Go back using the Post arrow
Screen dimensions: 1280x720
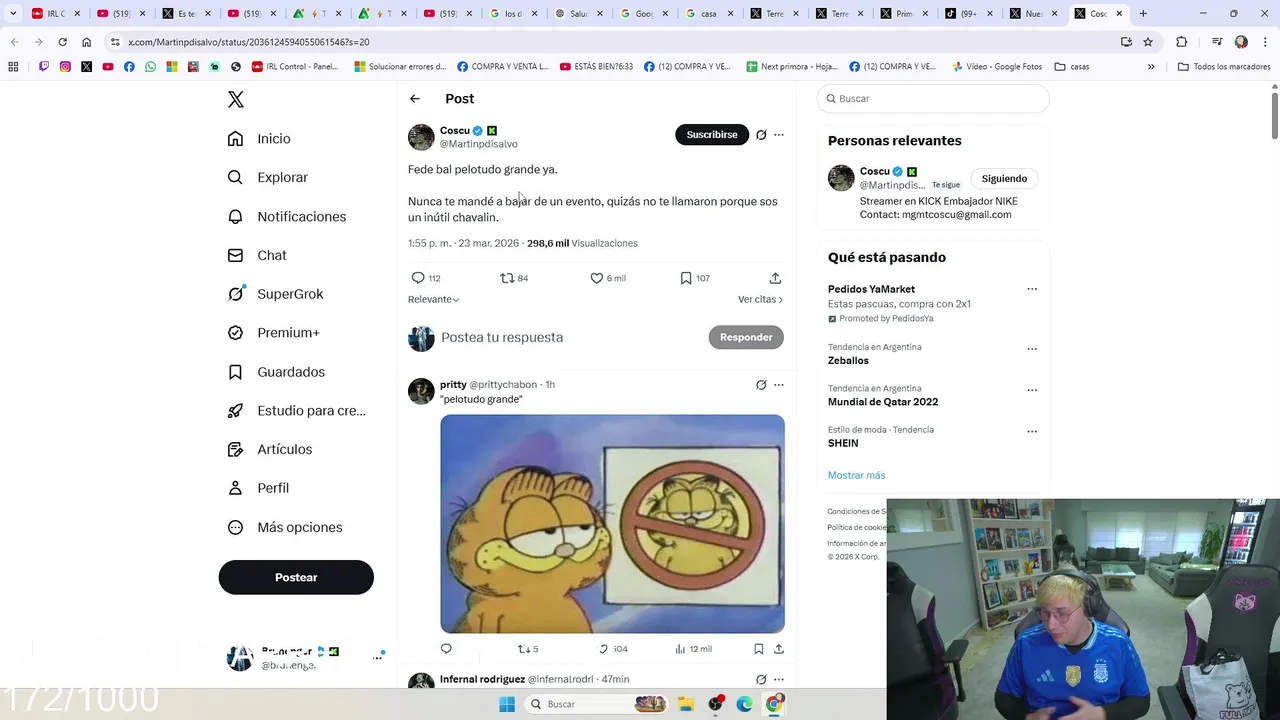pyautogui.click(x=415, y=99)
